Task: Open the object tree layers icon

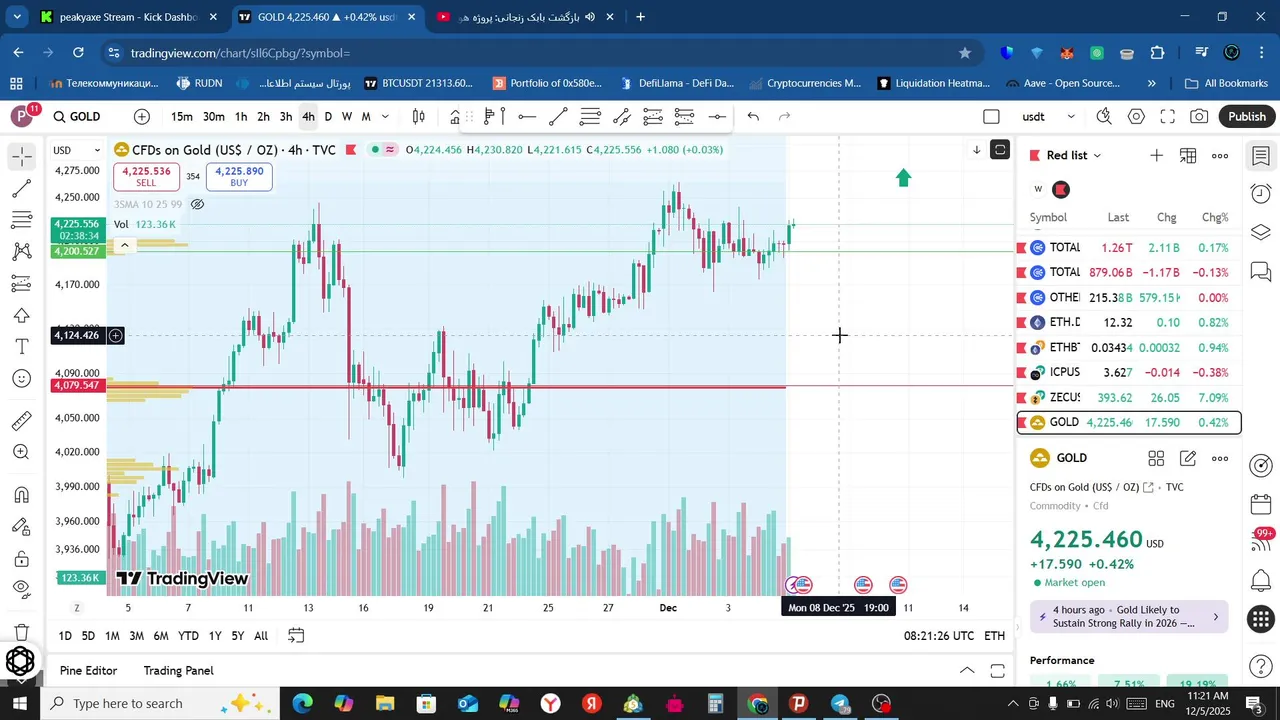Action: (x=1261, y=232)
